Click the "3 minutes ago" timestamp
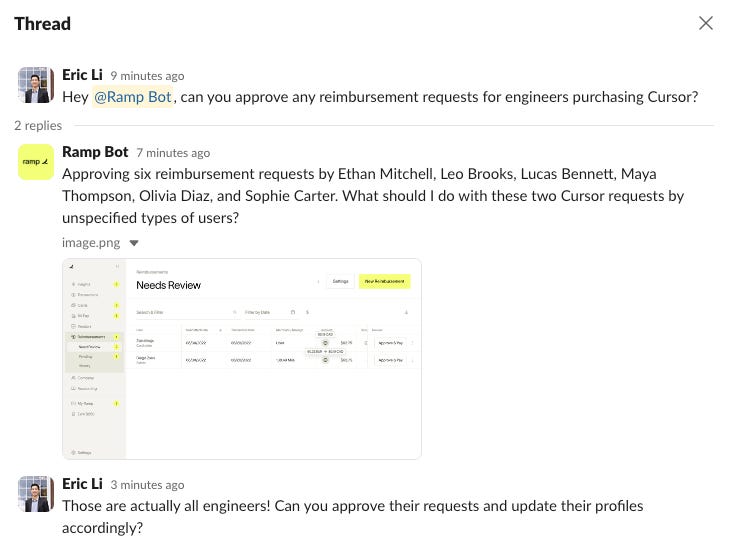734x548 pixels. pyautogui.click(x=147, y=485)
